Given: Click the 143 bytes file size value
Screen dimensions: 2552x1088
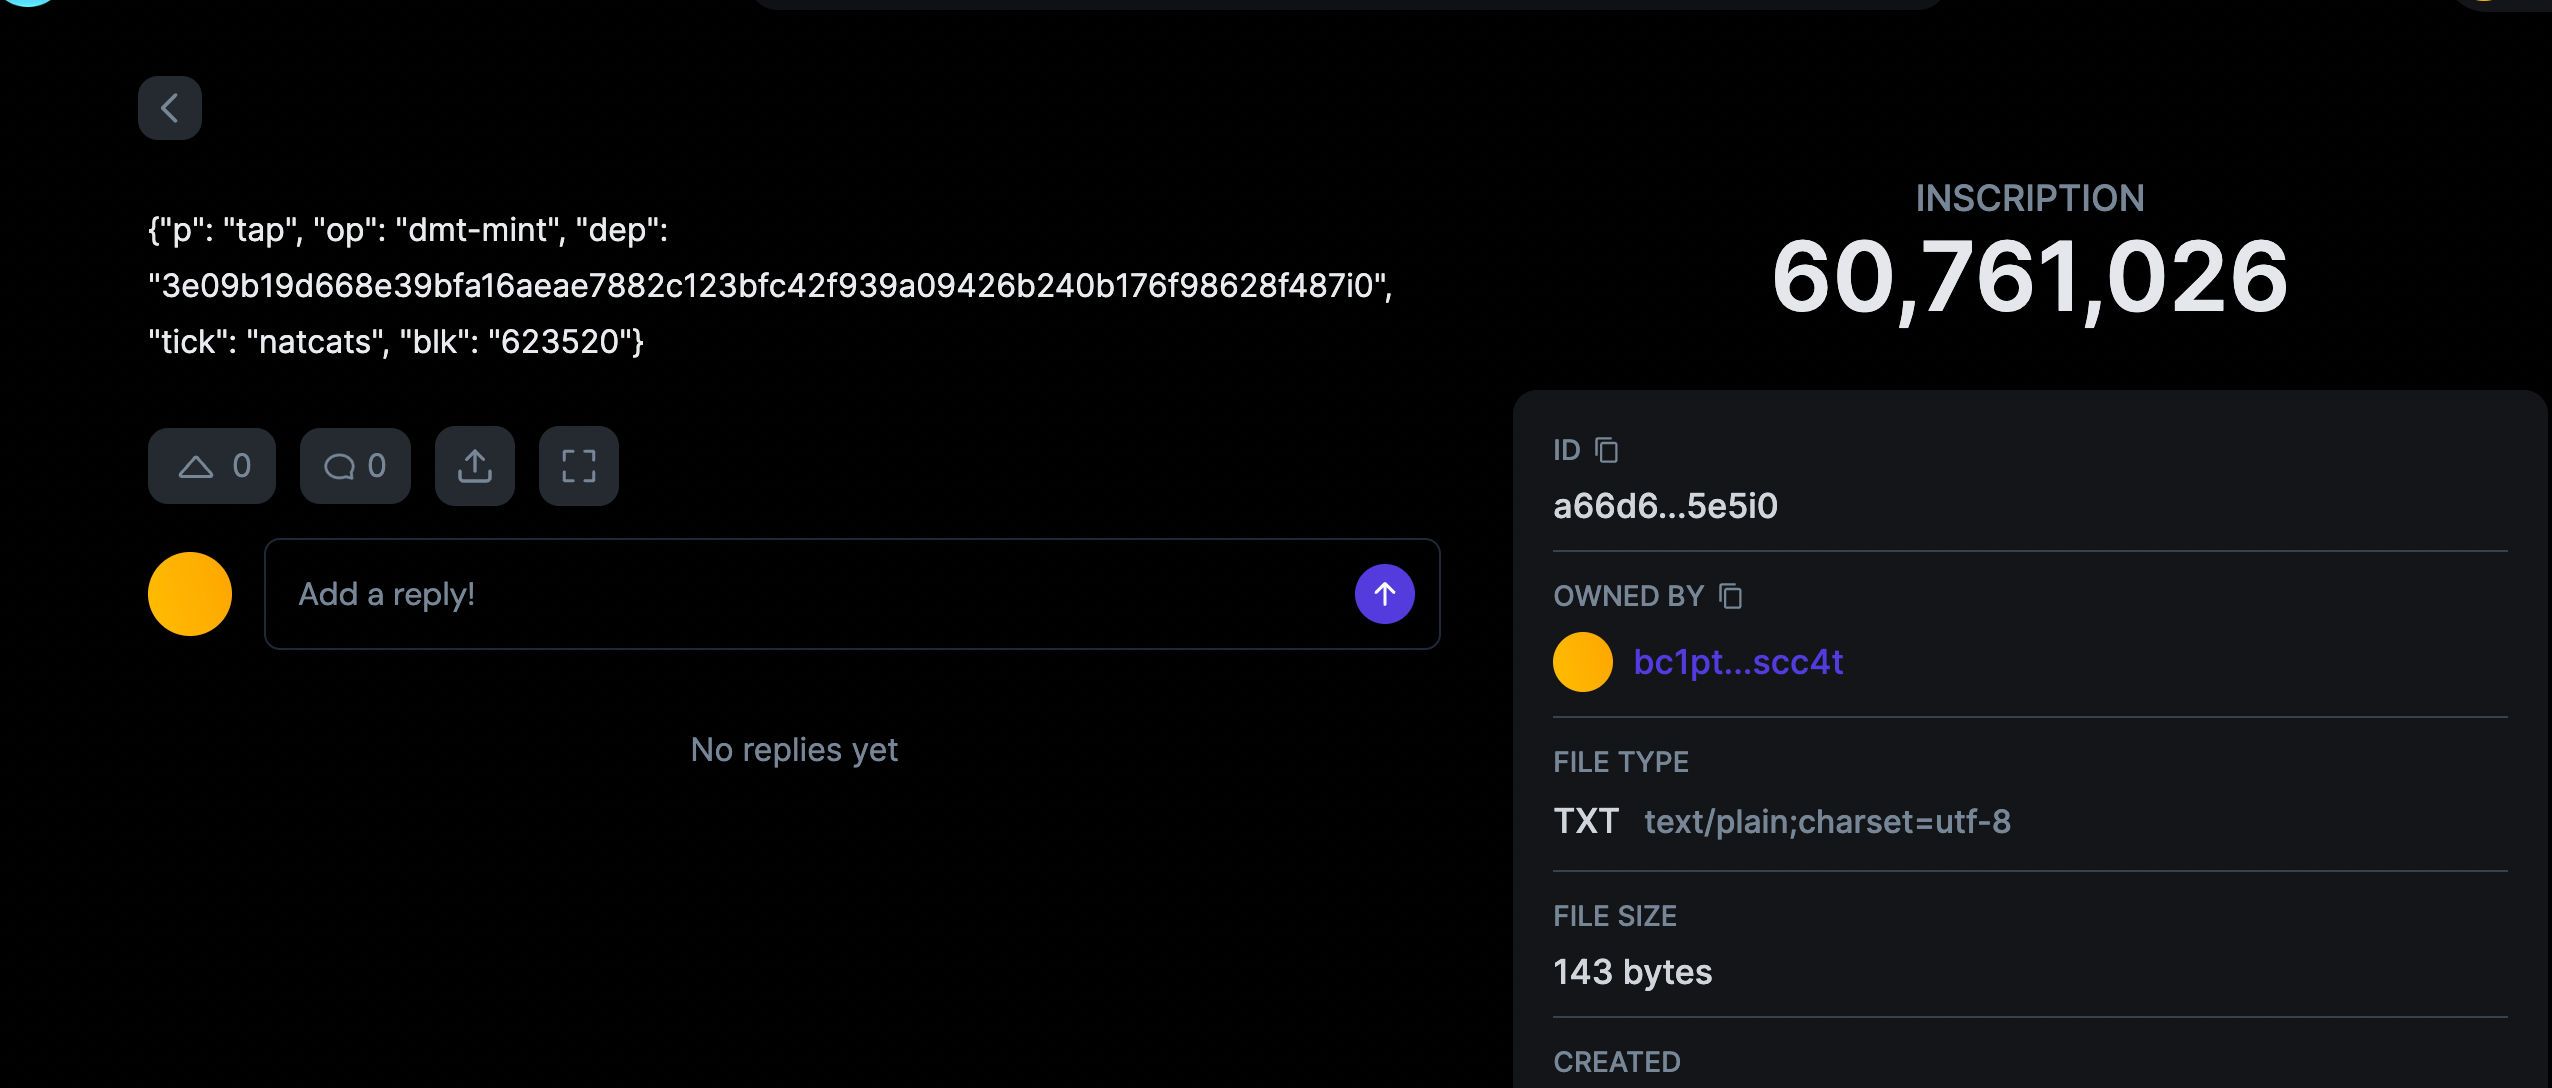Looking at the screenshot, I should 1632,972.
